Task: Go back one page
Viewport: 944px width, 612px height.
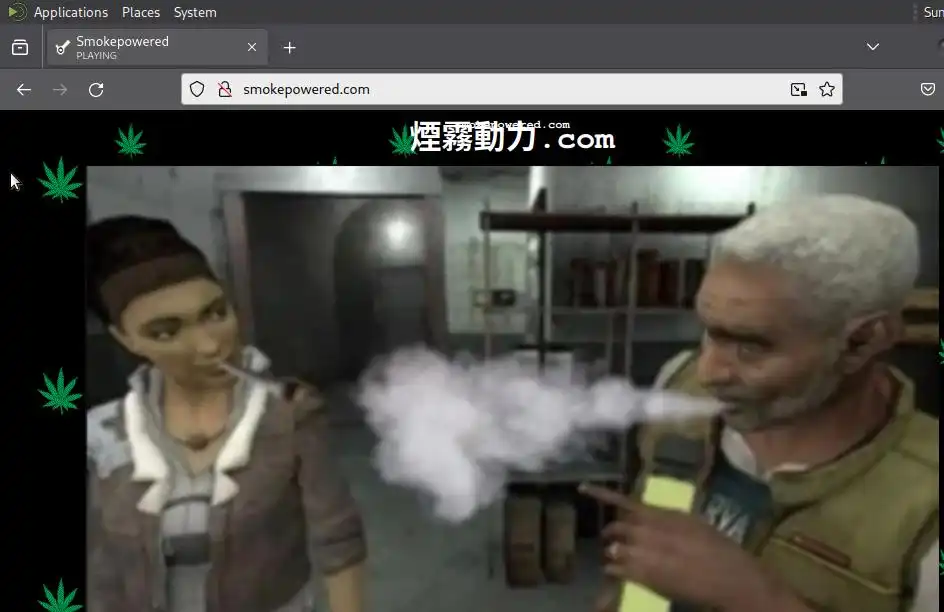Action: [24, 90]
